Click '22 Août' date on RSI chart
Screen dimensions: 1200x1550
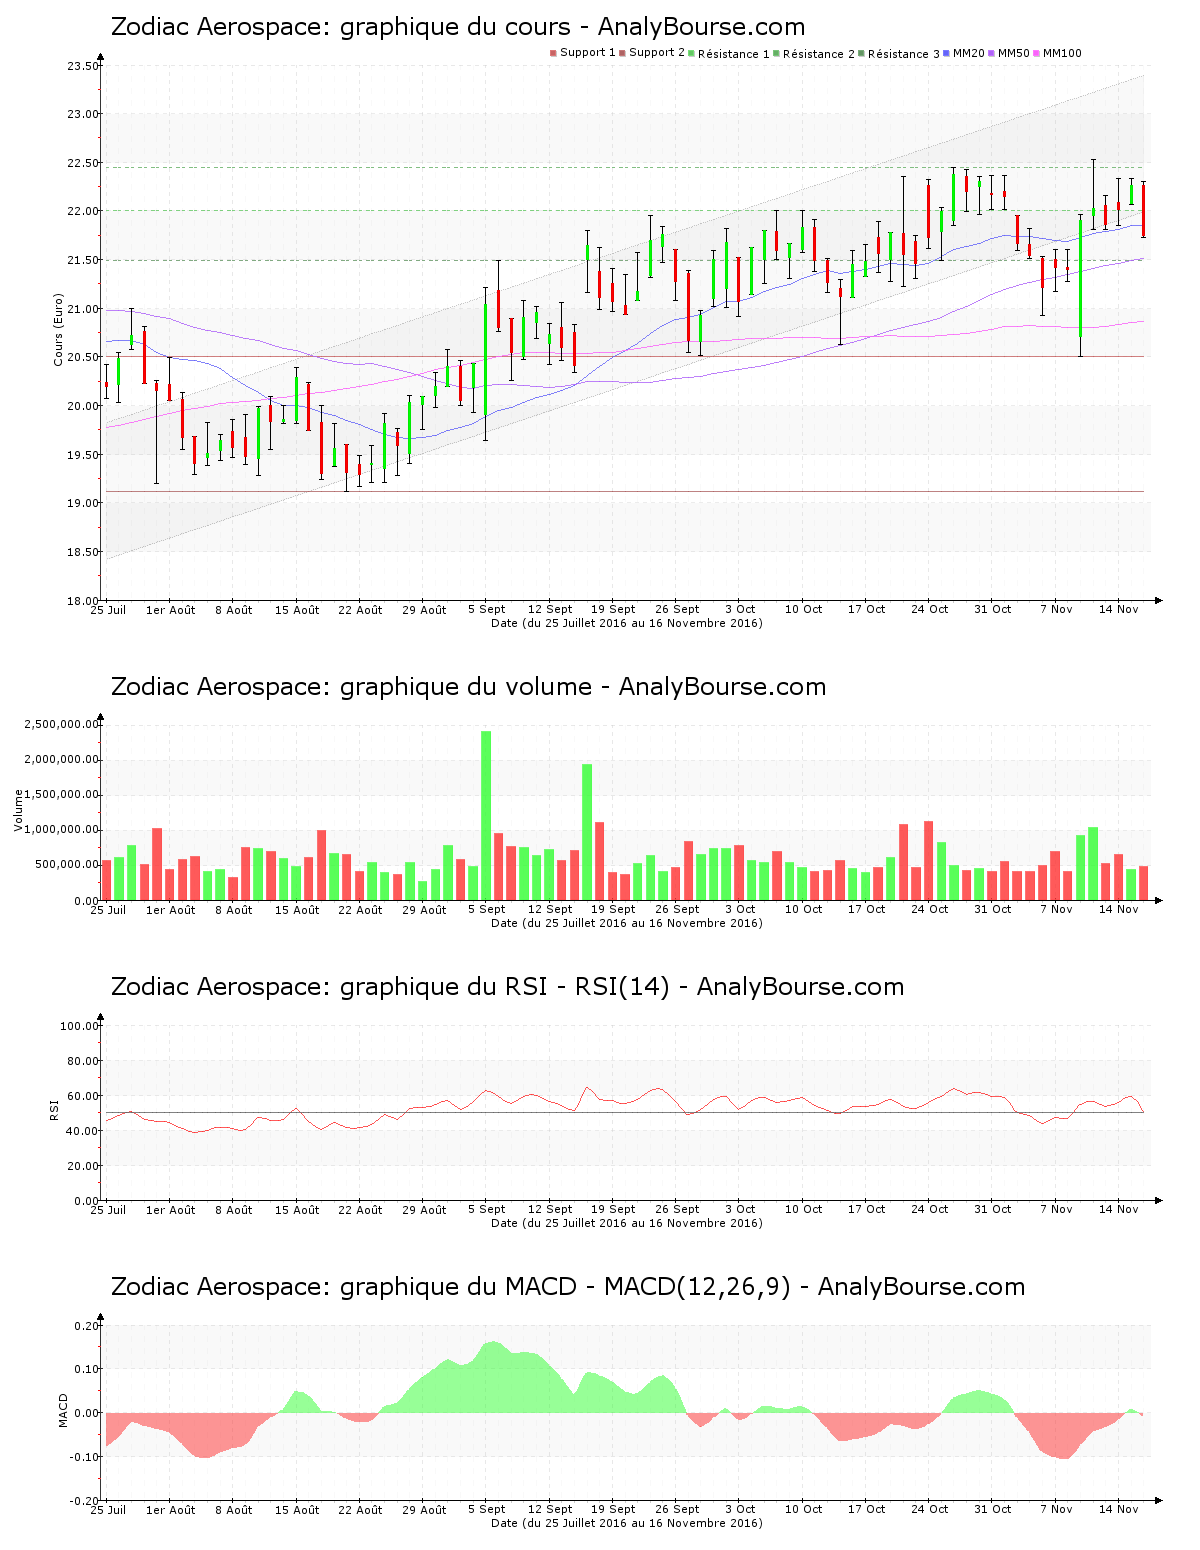click(x=360, y=1210)
